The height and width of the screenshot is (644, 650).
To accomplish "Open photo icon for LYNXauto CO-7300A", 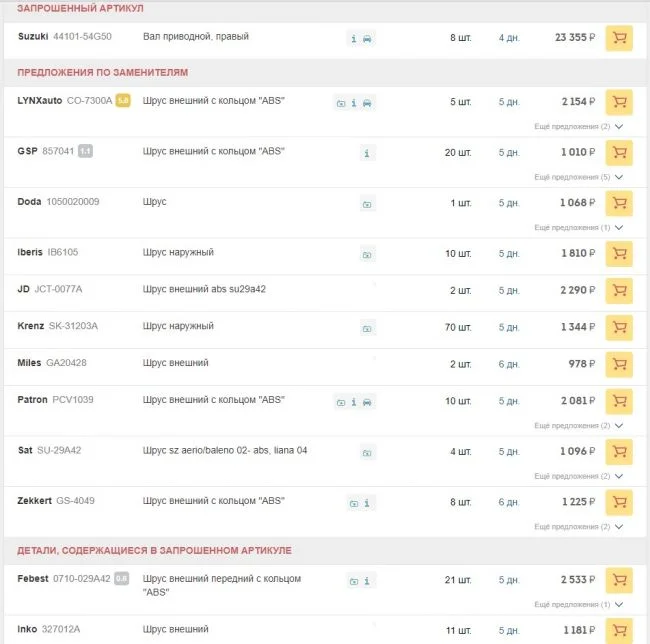I will [341, 102].
